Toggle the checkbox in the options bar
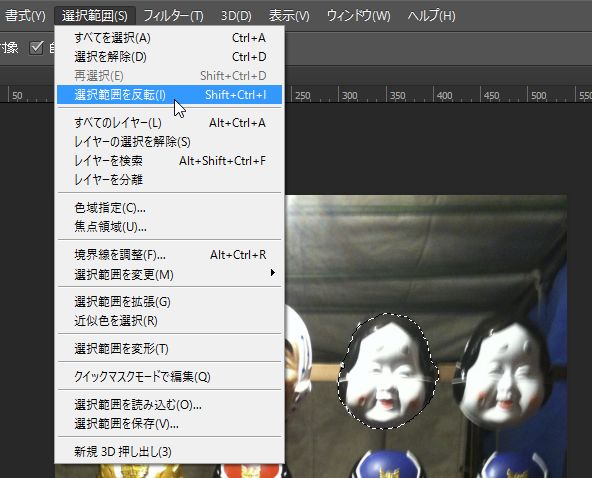The width and height of the screenshot is (592, 478). coord(37,48)
